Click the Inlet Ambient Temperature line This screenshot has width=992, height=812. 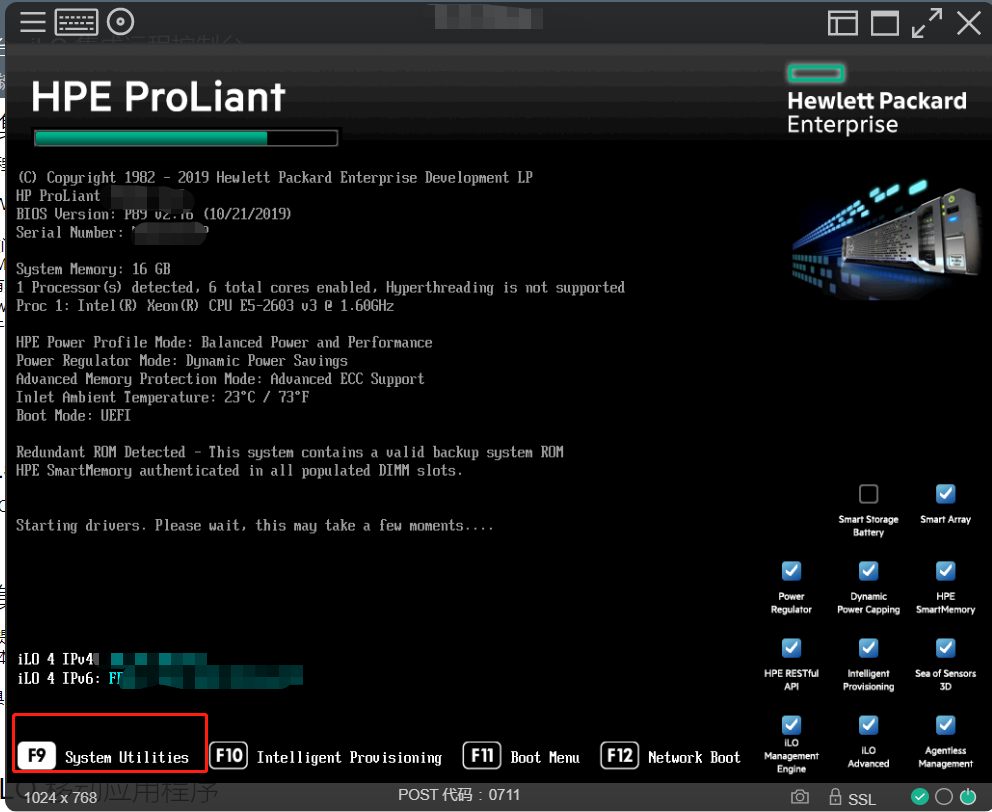tap(163, 397)
